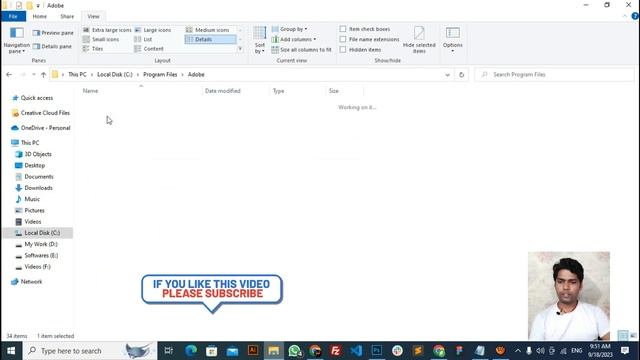Open the Navigation pane menu
Image resolution: width=640 pixels, height=360 pixels.
click(x=16, y=40)
